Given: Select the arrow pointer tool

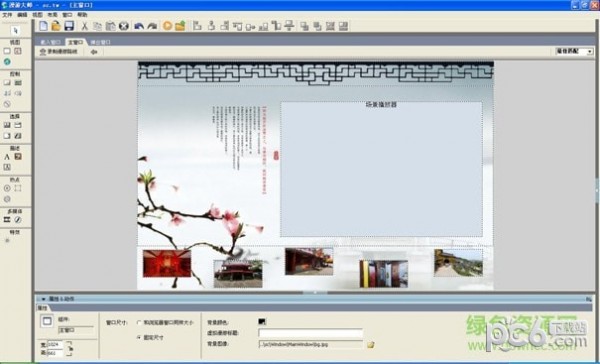Looking at the screenshot, I should 15,30.
